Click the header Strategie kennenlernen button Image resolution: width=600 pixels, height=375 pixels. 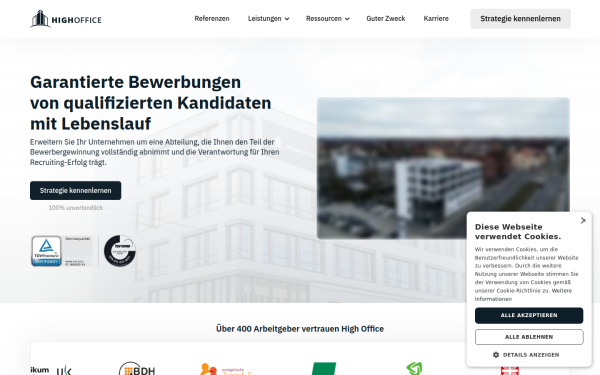520,19
